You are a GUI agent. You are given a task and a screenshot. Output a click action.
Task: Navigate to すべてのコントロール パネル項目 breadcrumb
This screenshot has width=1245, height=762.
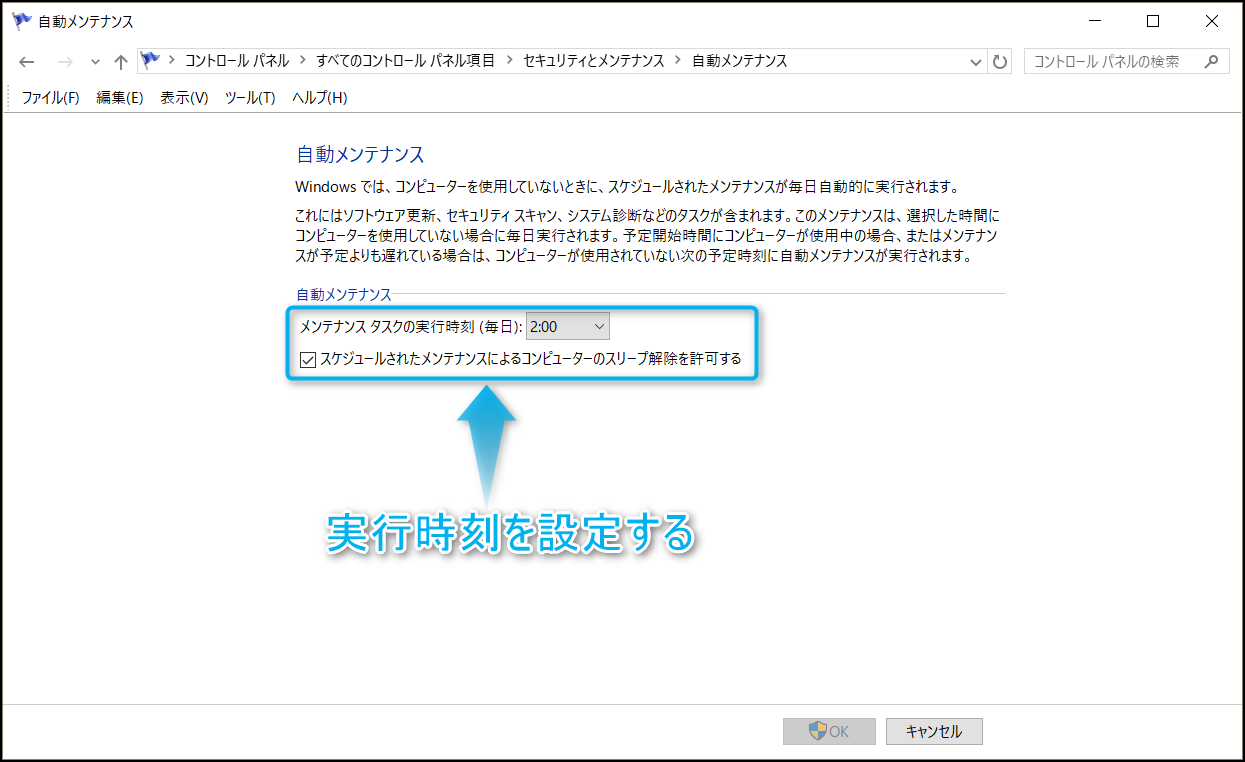pos(405,61)
